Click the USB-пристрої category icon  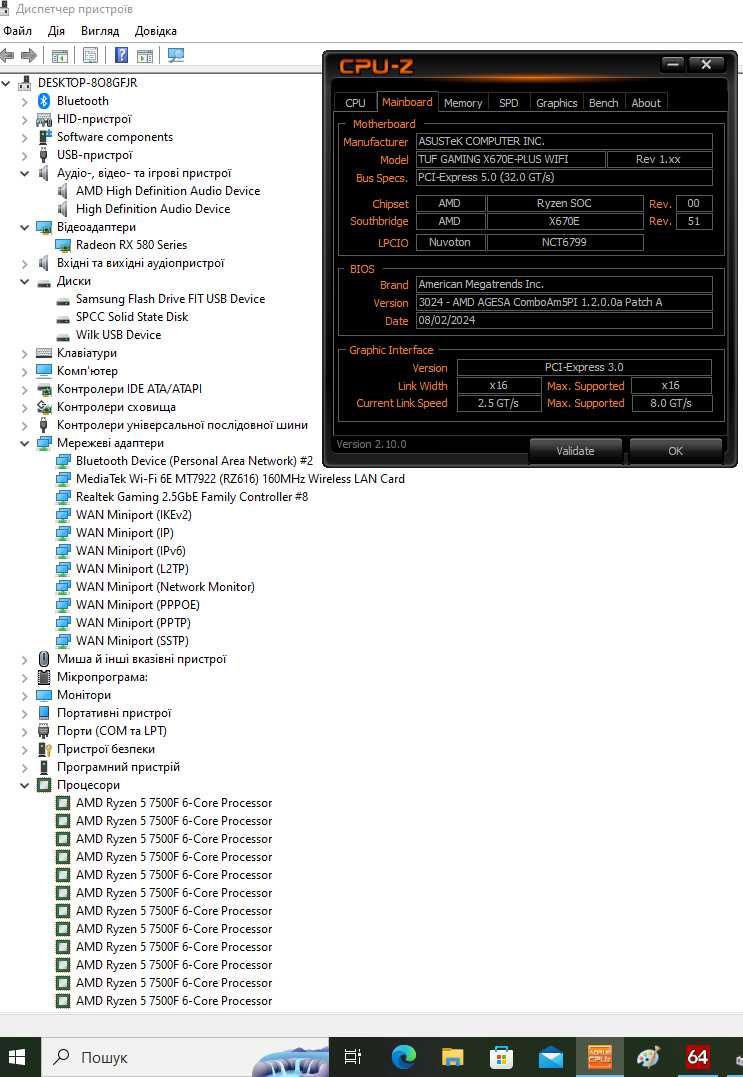(44, 155)
